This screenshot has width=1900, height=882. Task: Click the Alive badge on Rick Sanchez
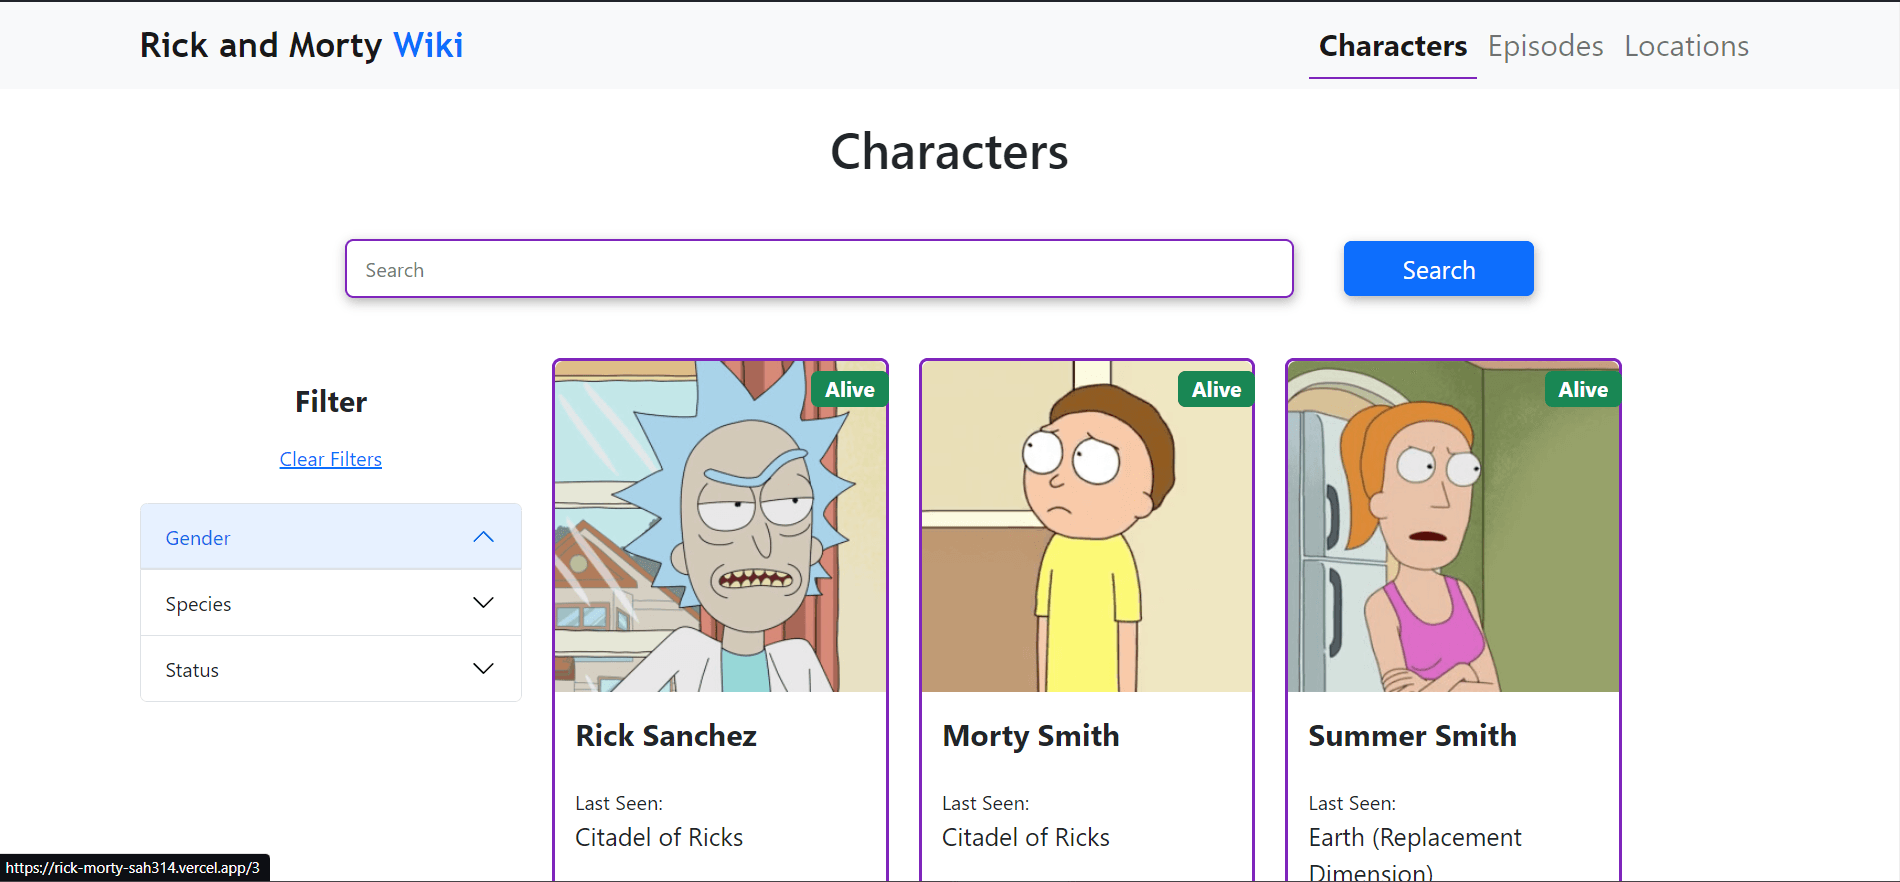849,390
